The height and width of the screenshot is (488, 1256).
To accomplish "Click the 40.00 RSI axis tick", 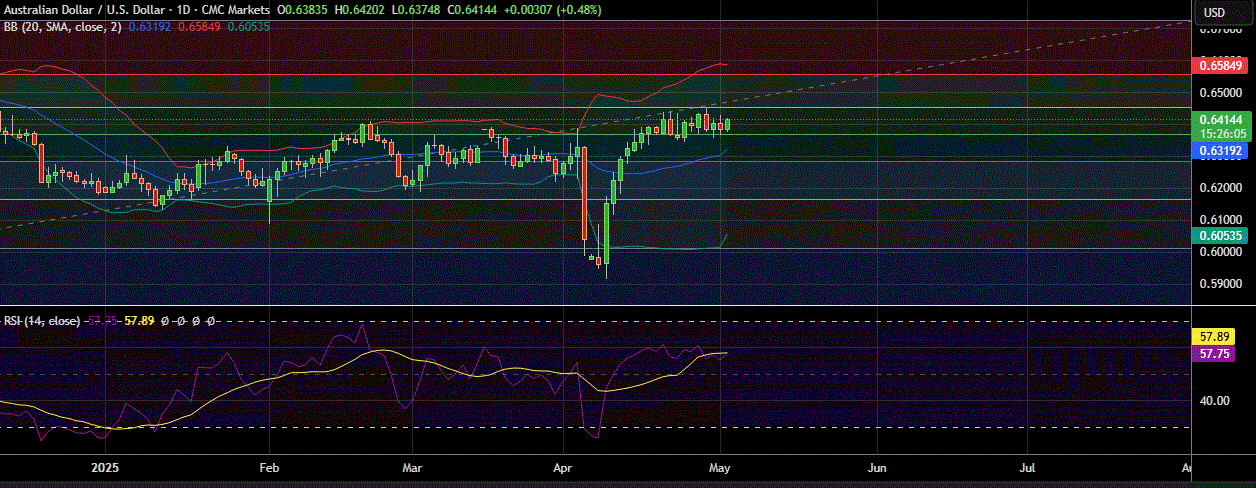I will 1215,401.
